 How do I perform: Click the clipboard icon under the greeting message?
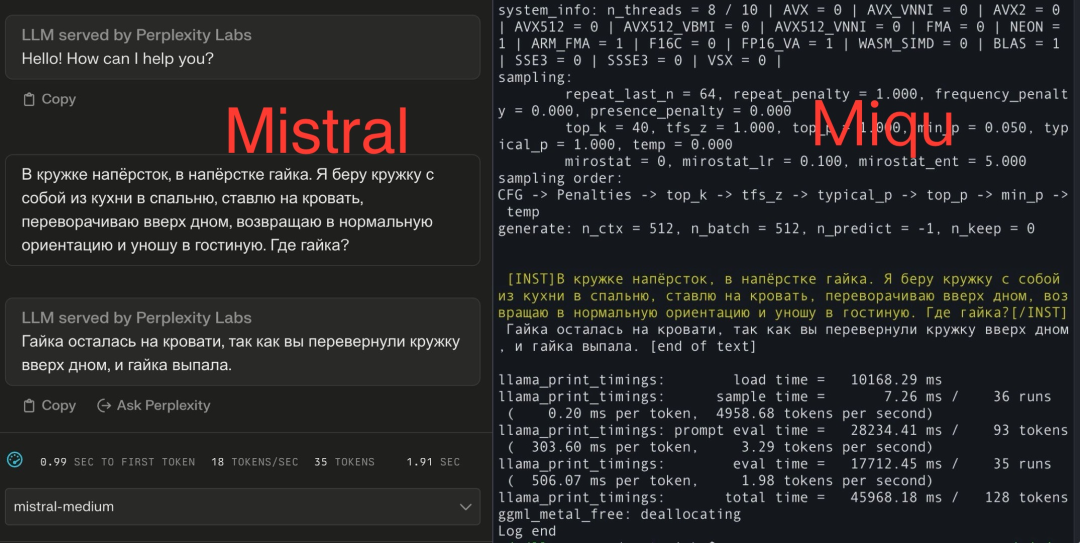pyautogui.click(x=29, y=99)
